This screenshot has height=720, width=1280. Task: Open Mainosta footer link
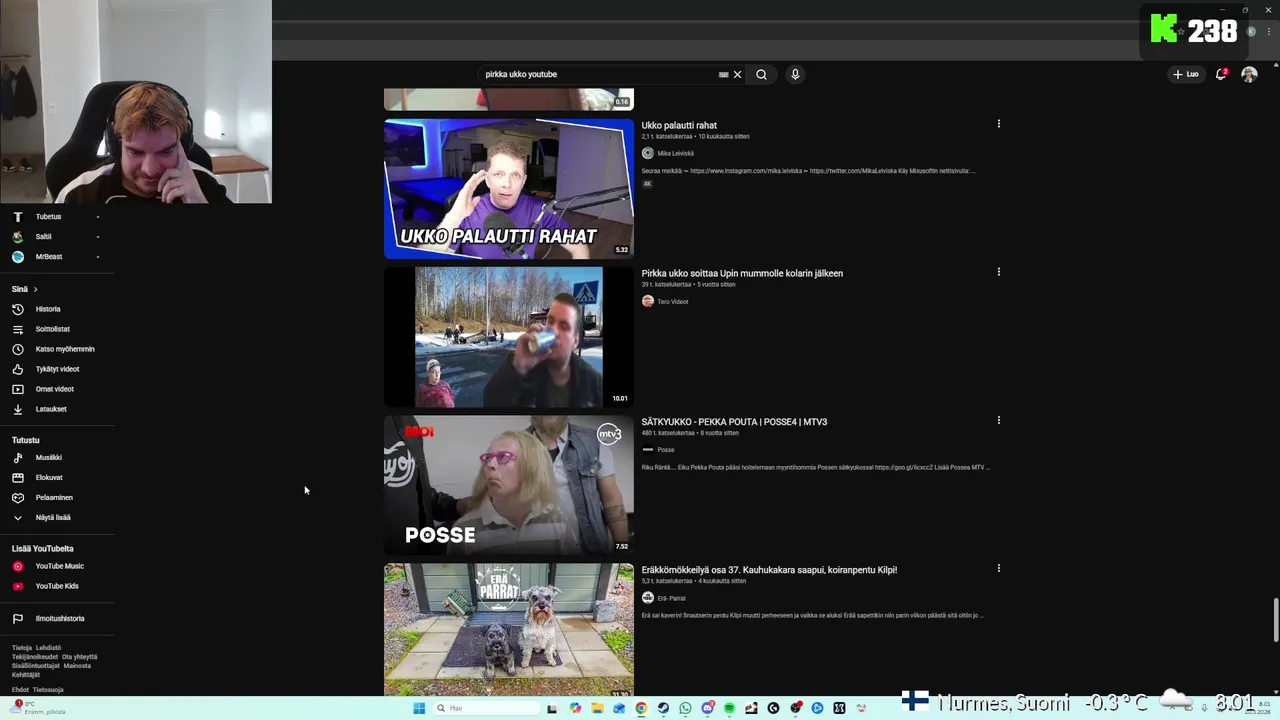[x=77, y=666]
